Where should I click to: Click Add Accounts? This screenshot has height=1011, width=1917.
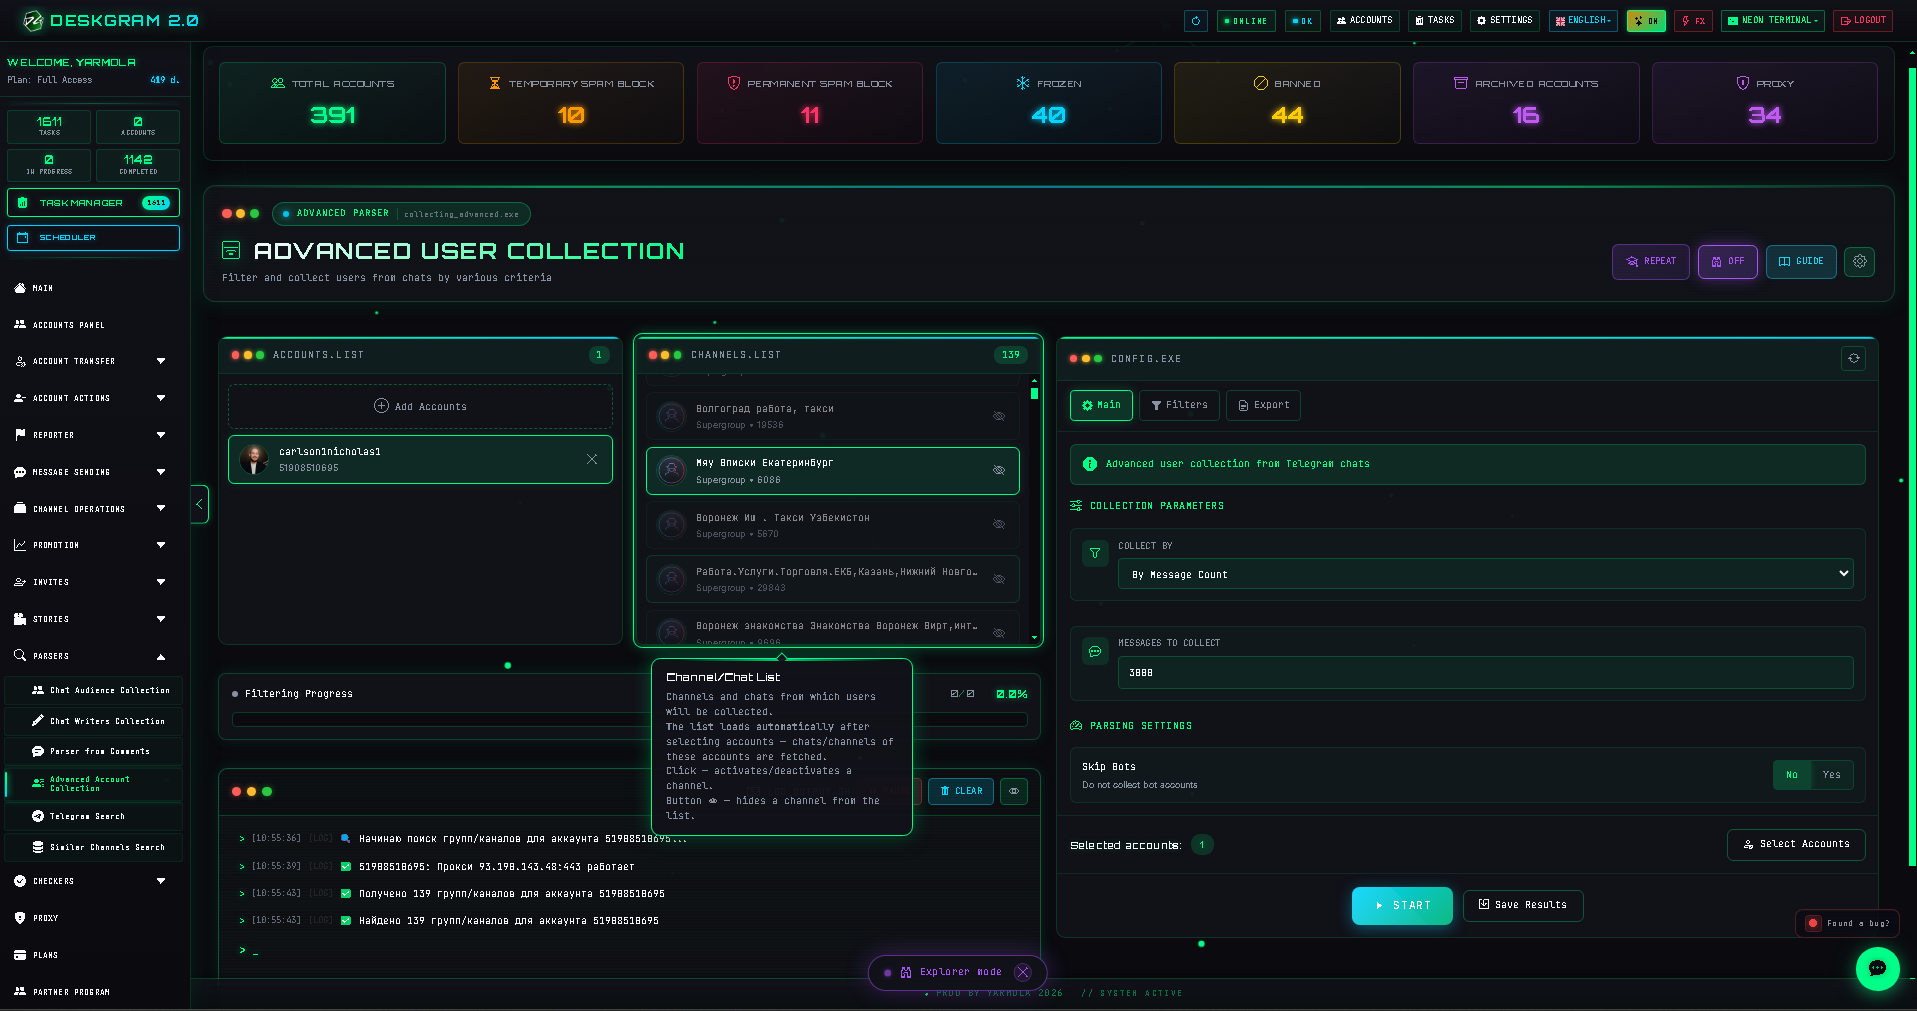420,406
